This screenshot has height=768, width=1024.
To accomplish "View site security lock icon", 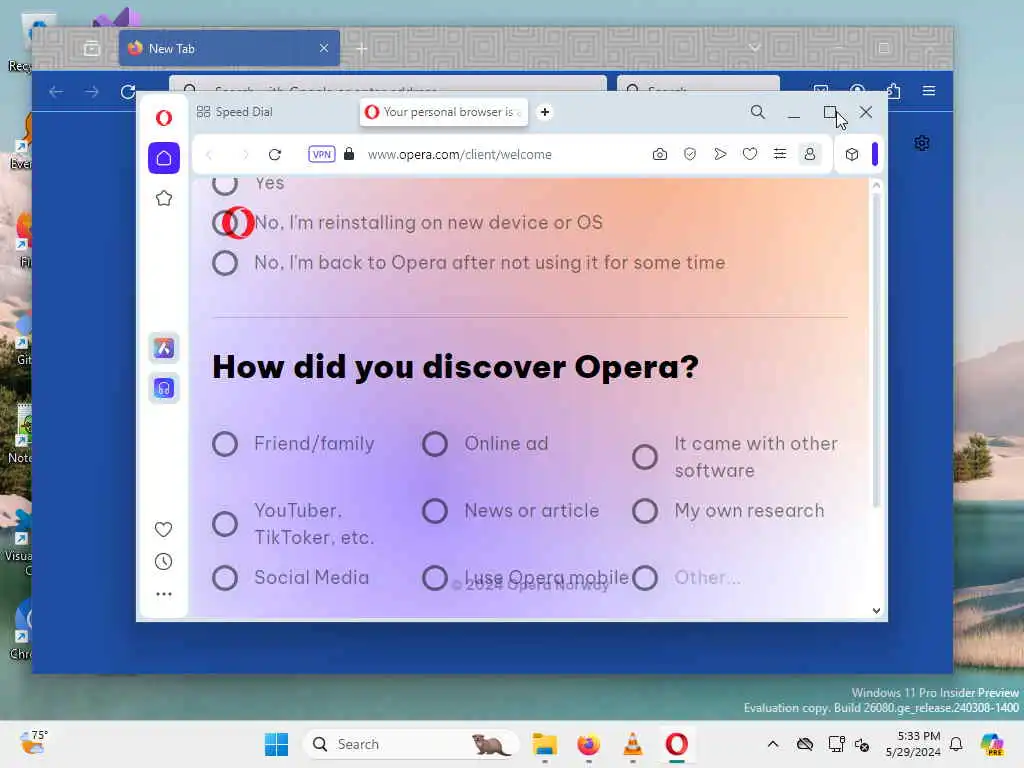I will coord(349,154).
